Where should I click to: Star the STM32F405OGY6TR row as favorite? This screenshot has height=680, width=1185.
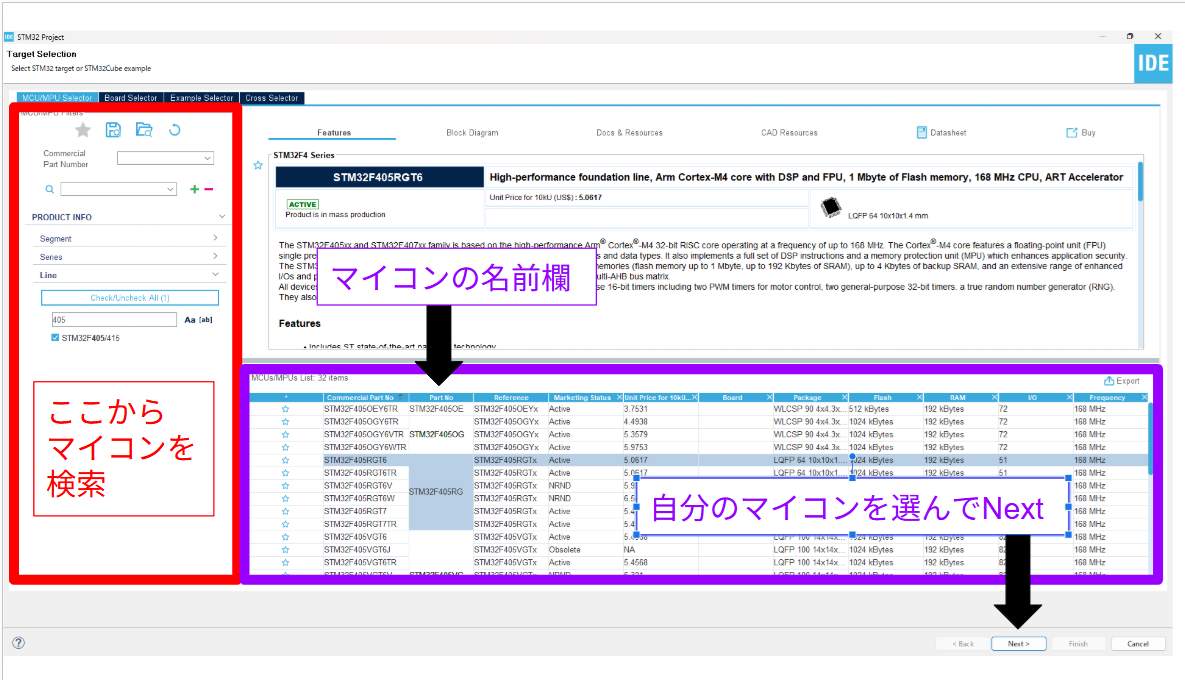[286, 422]
